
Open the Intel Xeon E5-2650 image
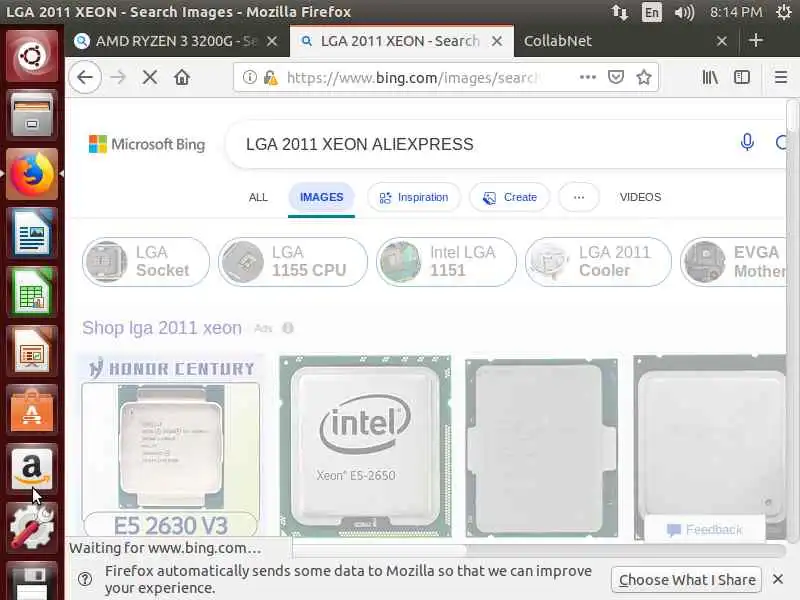tap(365, 446)
